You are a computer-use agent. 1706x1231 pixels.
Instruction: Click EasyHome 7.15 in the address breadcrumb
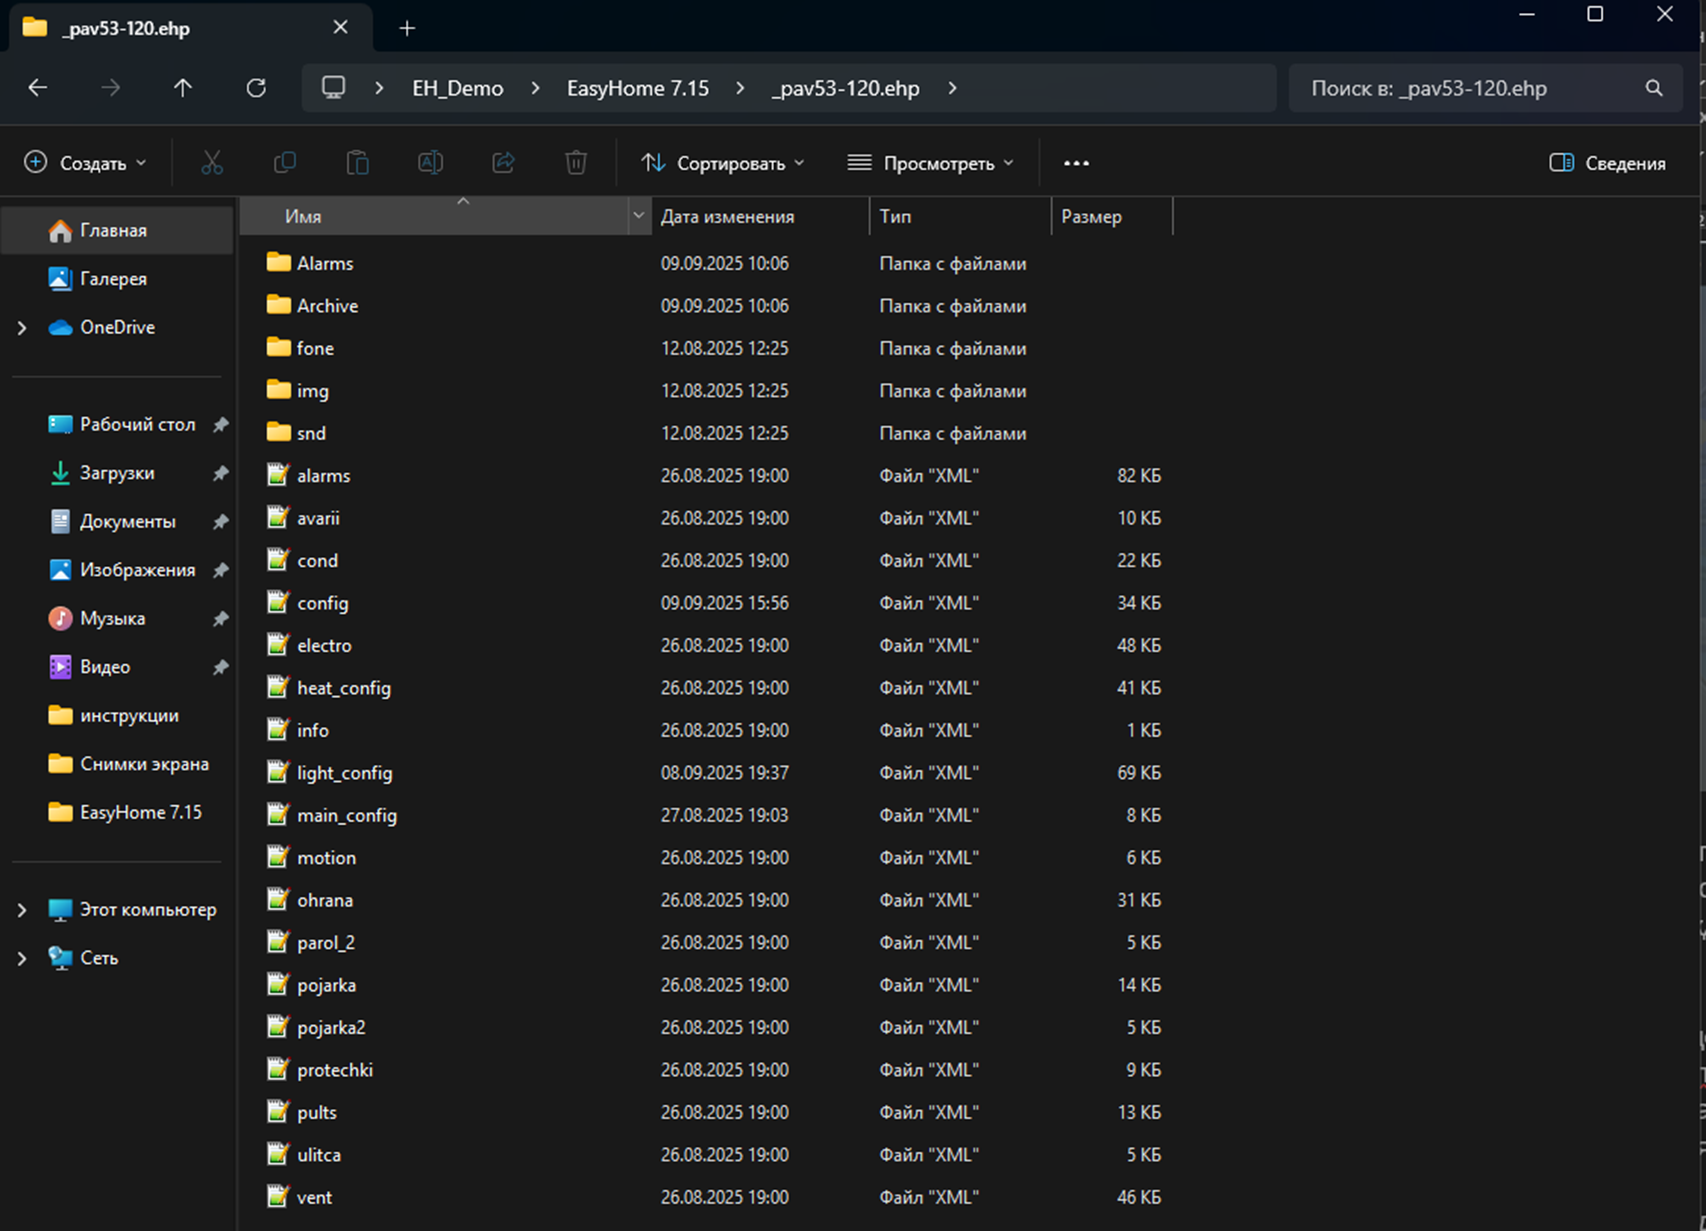pos(637,88)
